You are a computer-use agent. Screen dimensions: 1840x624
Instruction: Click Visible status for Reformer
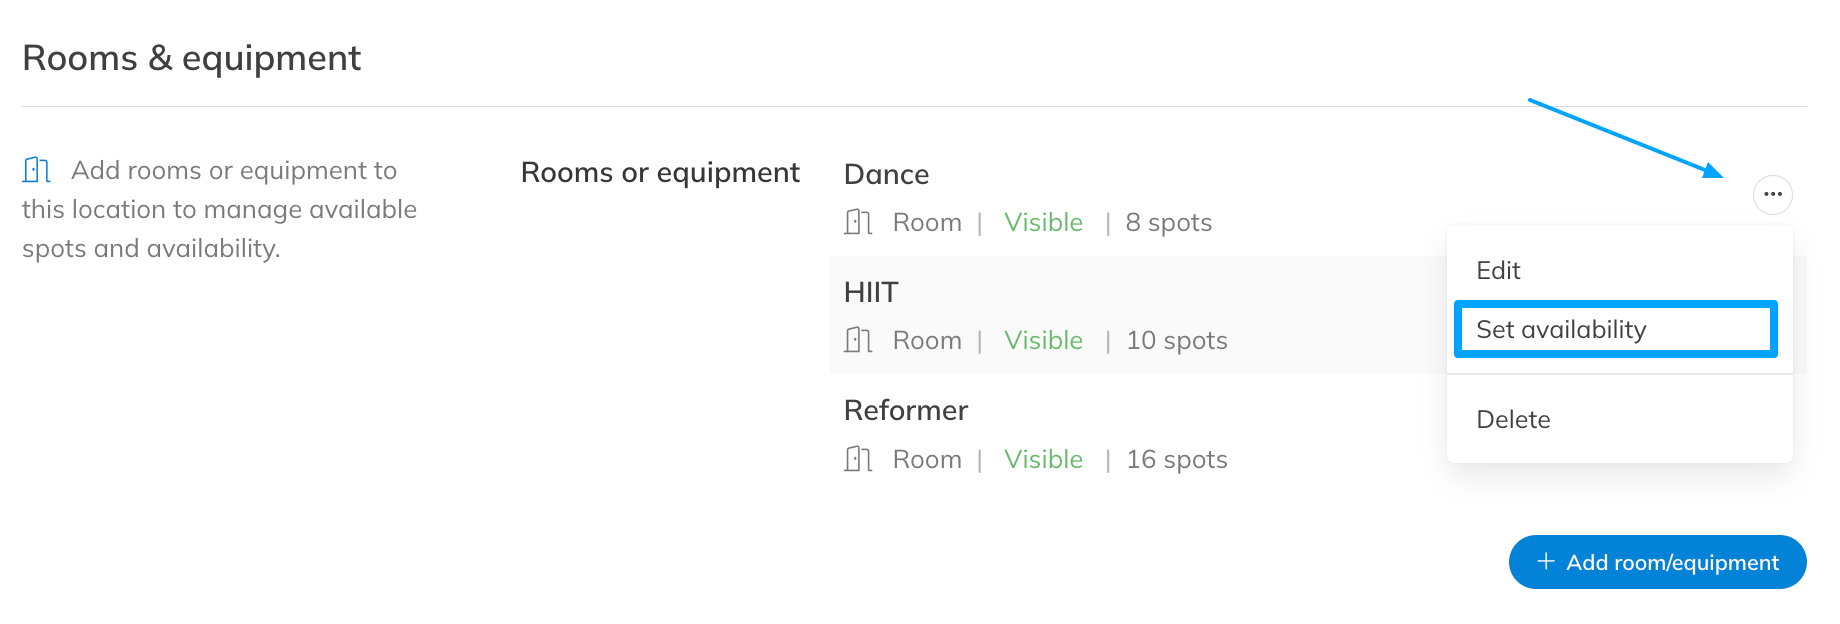coord(1043,459)
